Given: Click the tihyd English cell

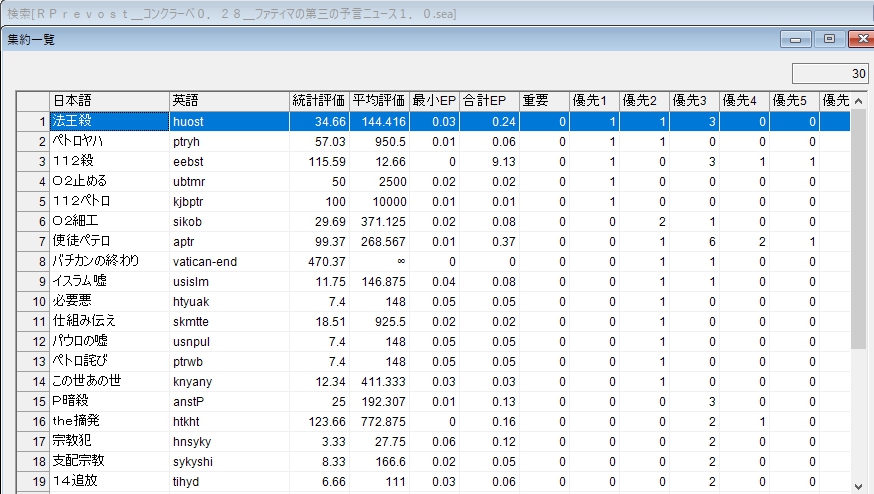Looking at the screenshot, I should point(229,481).
